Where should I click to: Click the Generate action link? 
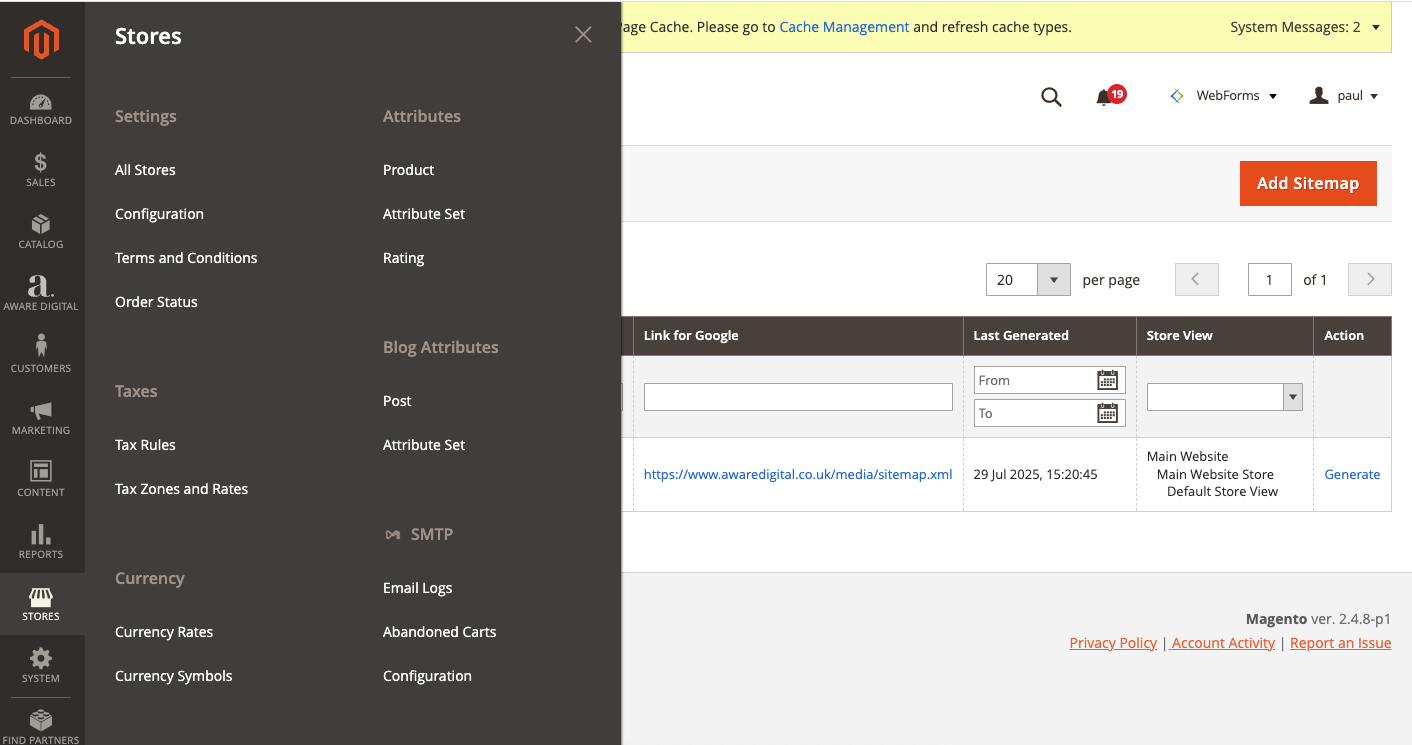click(x=1352, y=474)
